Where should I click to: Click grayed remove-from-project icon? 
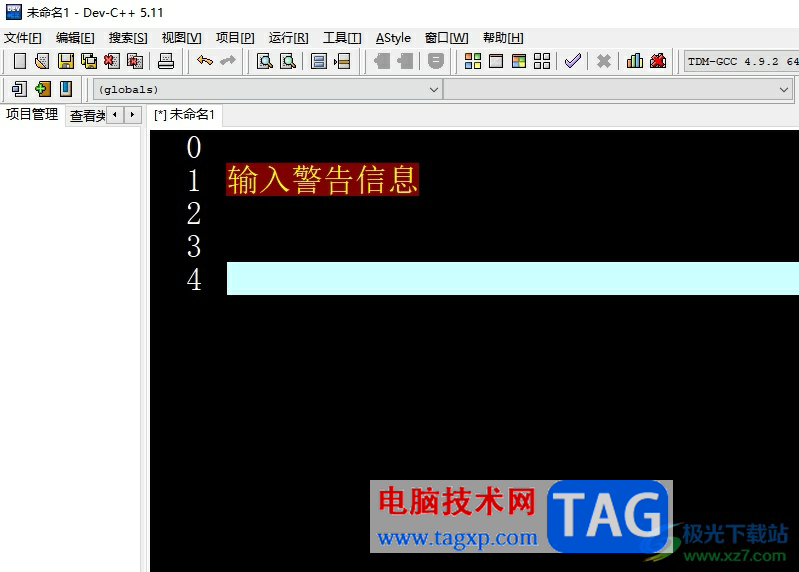point(405,61)
